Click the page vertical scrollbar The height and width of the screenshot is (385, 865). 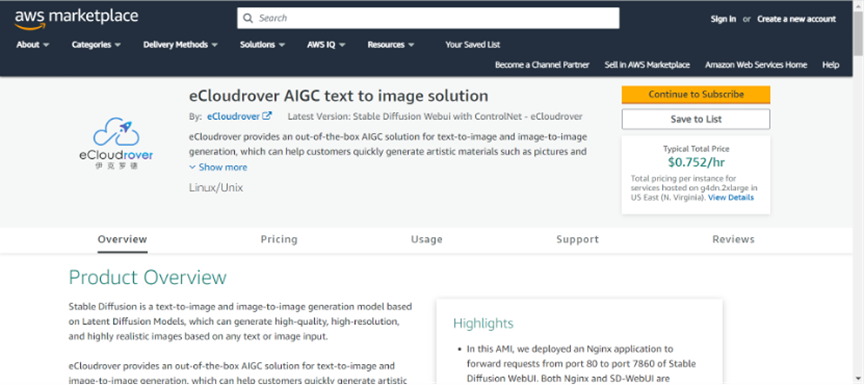click(858, 192)
